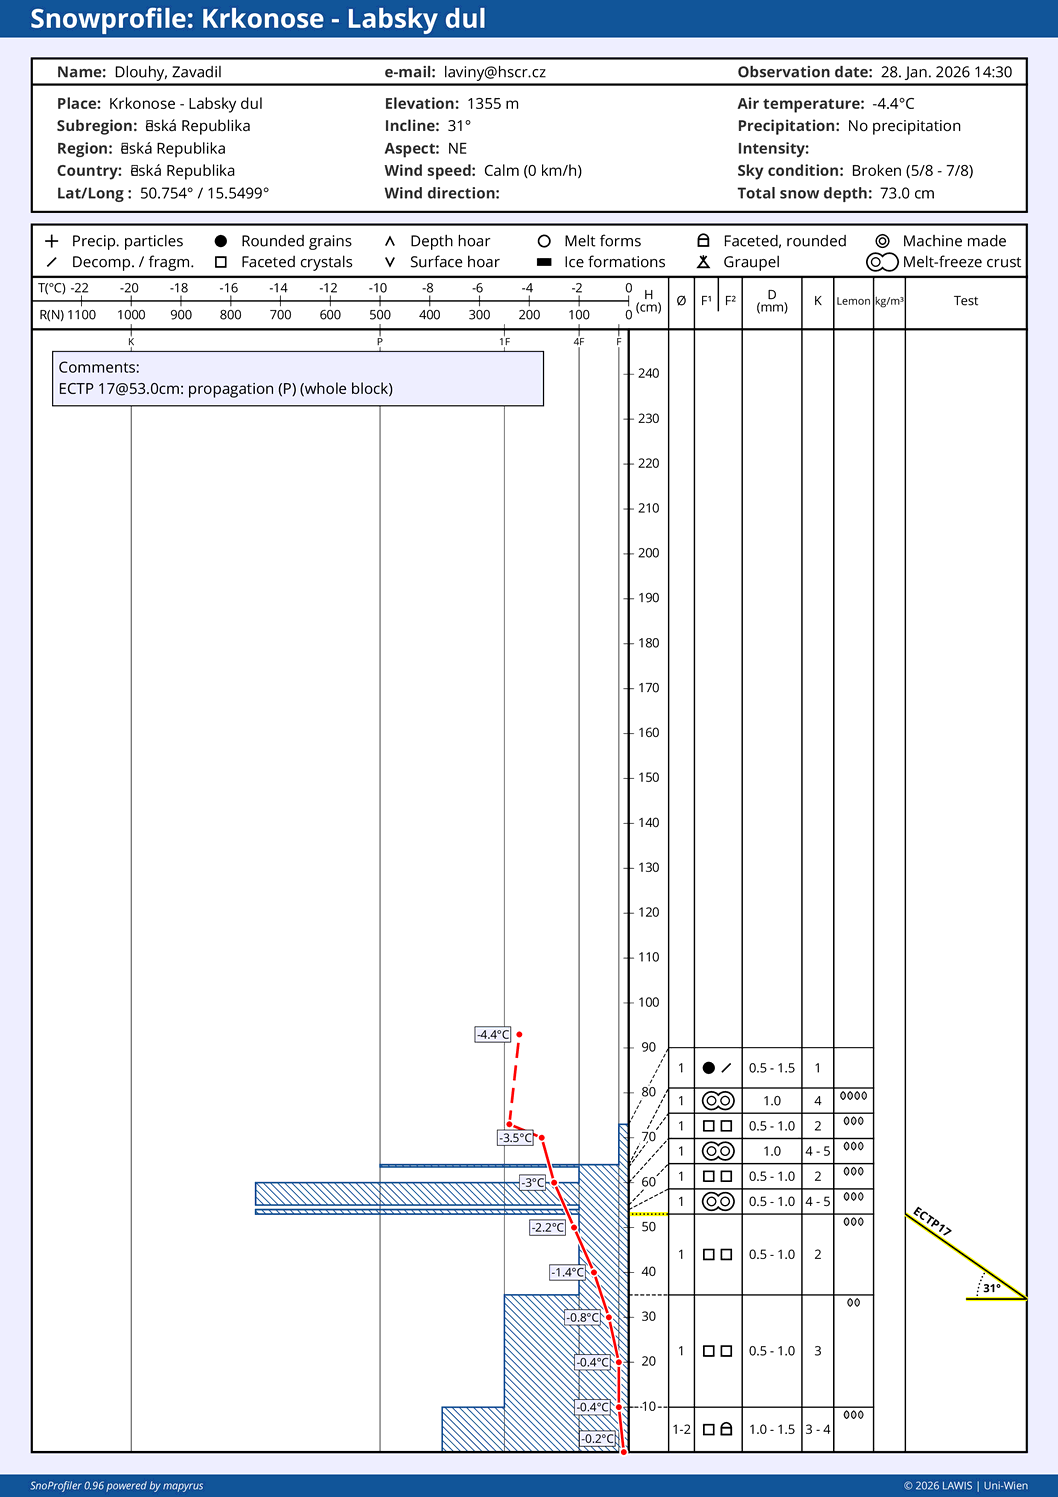Viewport: 1058px width, 1497px height.
Task: Select the Graupel legend icon
Action: (703, 262)
